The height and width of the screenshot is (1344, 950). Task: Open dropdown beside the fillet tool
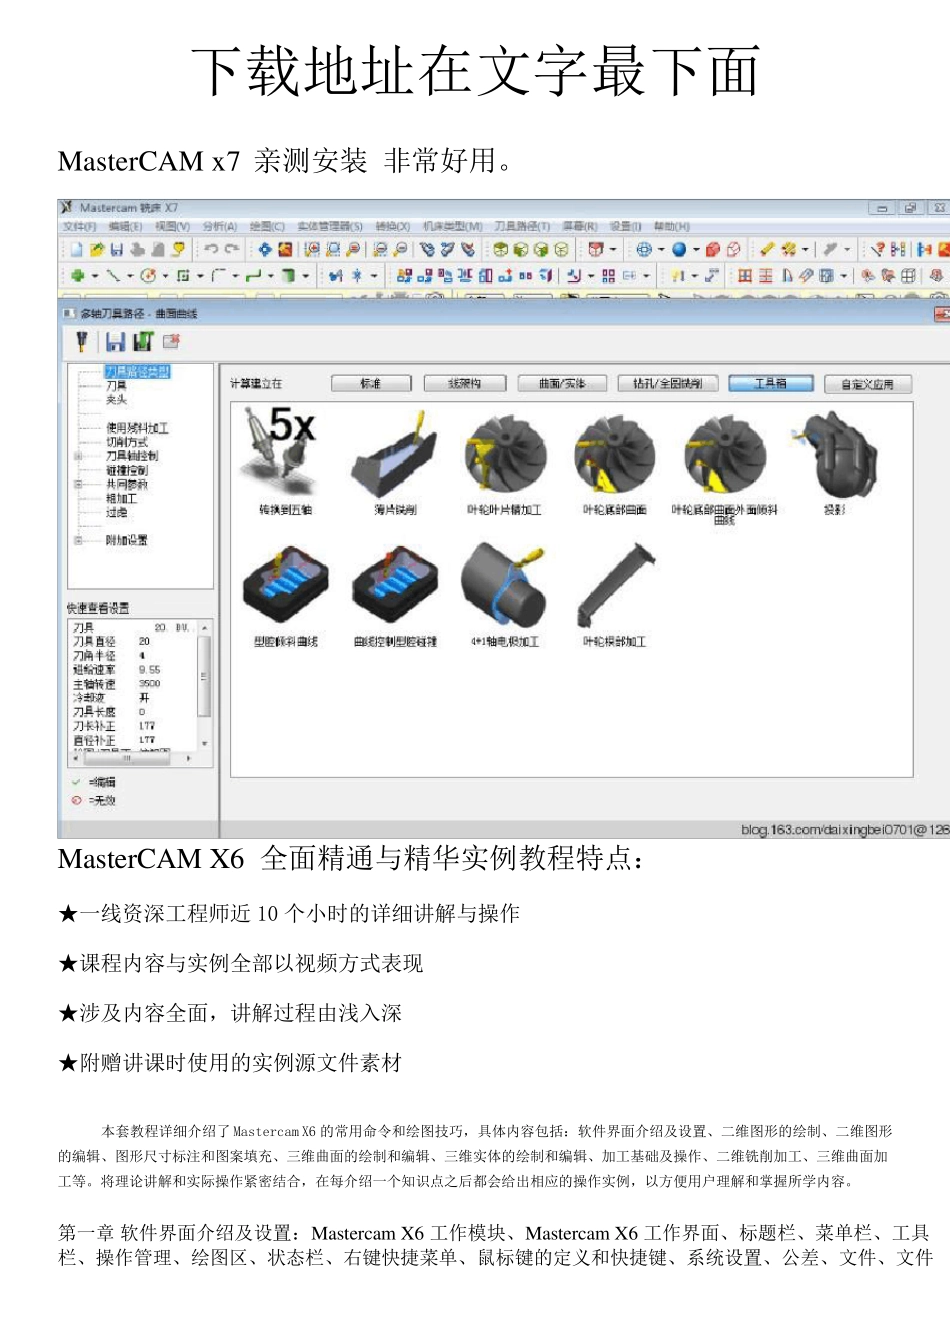pyautogui.click(x=236, y=276)
